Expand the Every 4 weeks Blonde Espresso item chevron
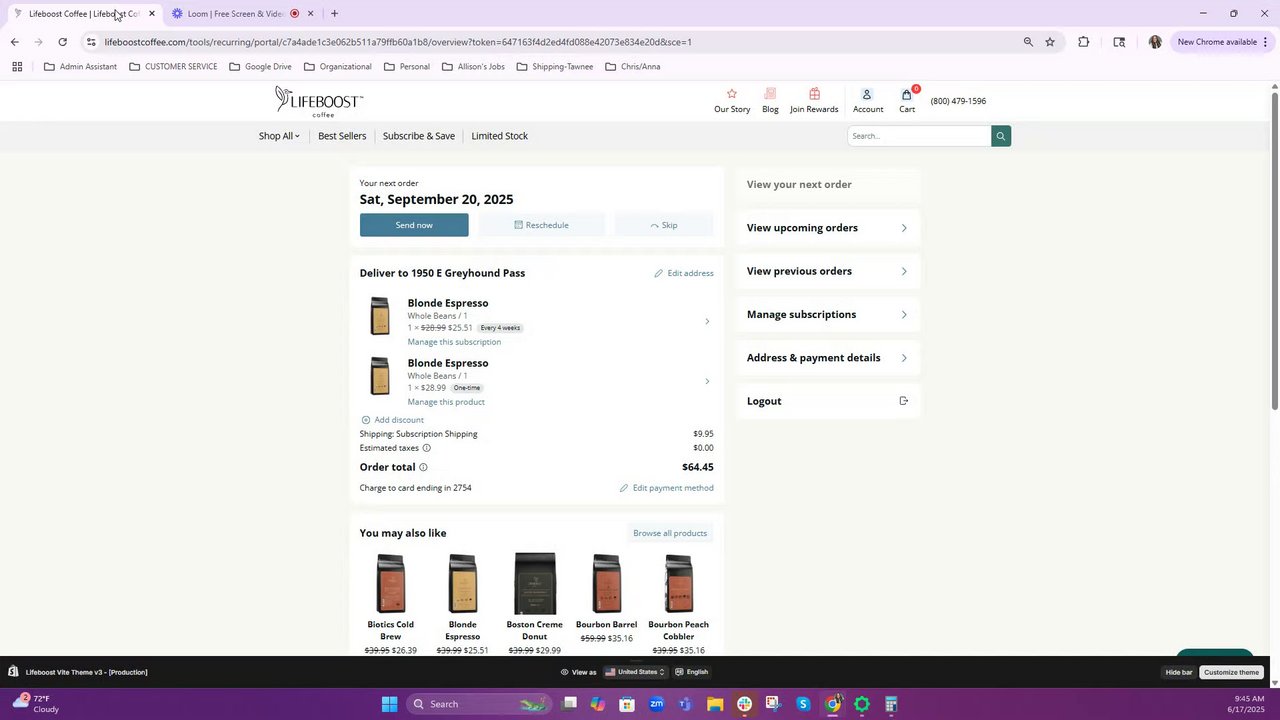The width and height of the screenshot is (1280, 720). 707,321
